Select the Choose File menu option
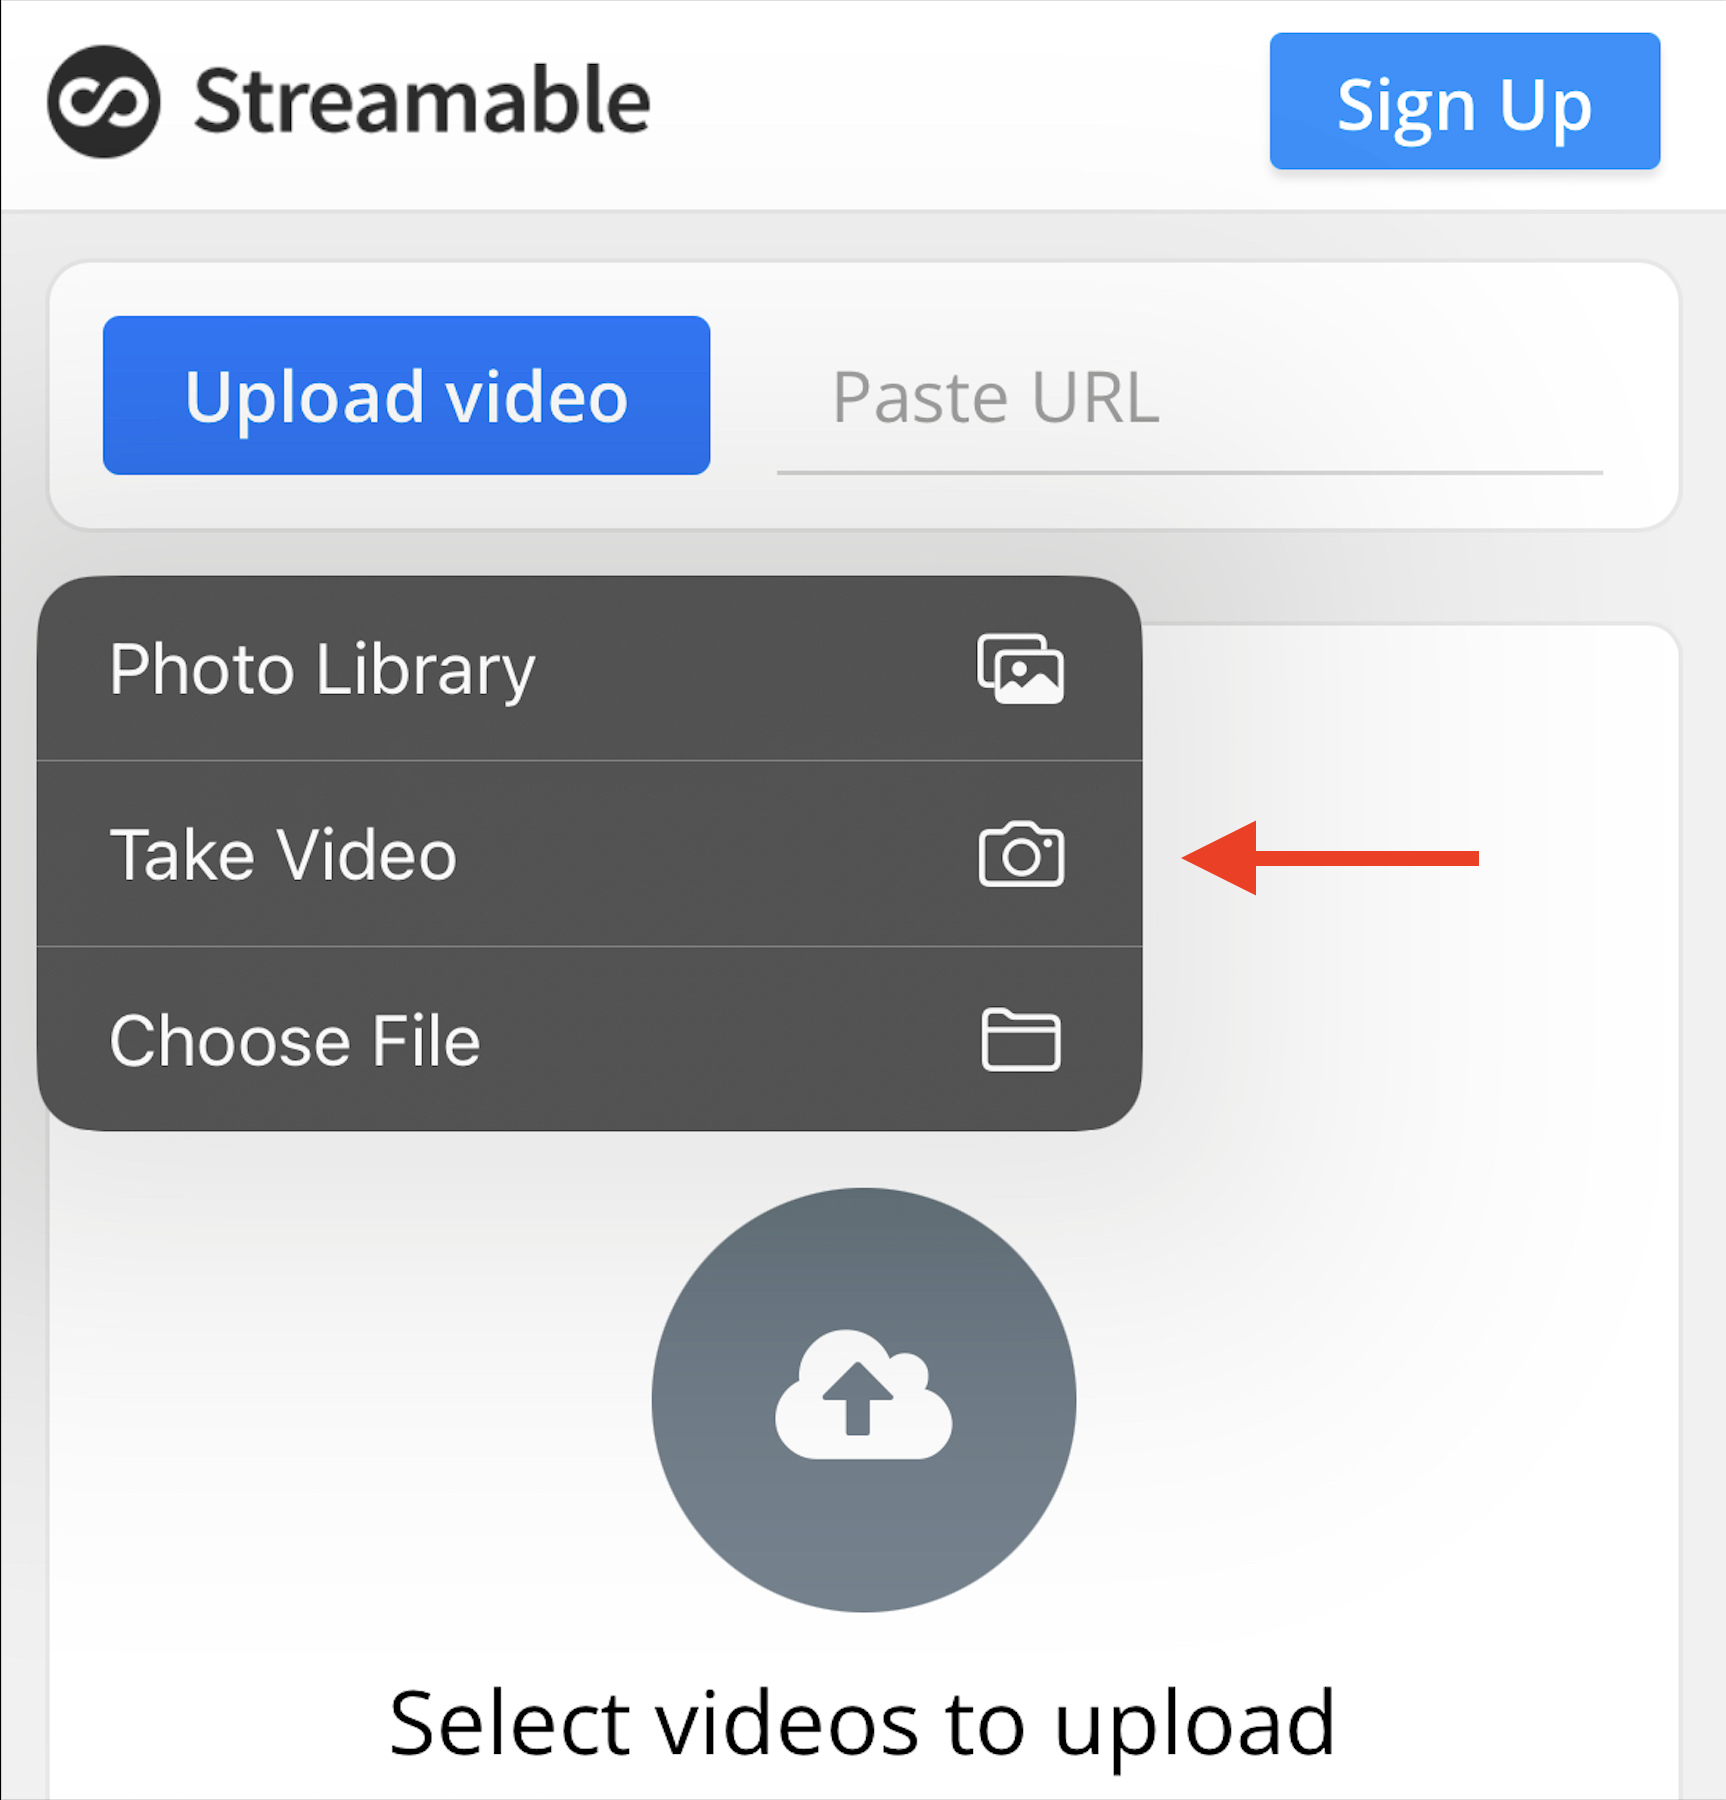The image size is (1726, 1800). pos(589,1039)
